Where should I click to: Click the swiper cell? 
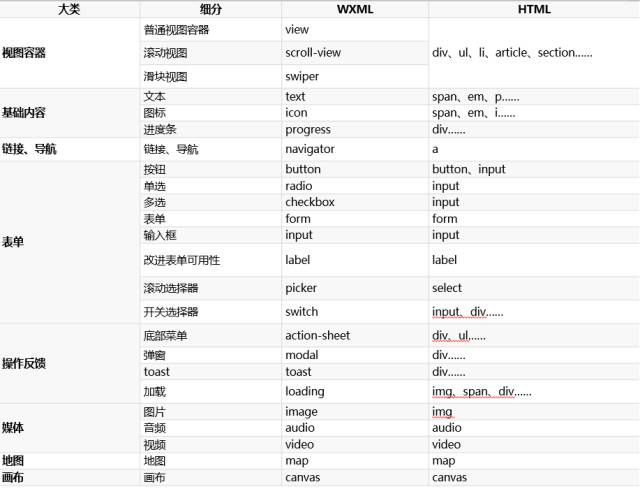pyautogui.click(x=355, y=76)
